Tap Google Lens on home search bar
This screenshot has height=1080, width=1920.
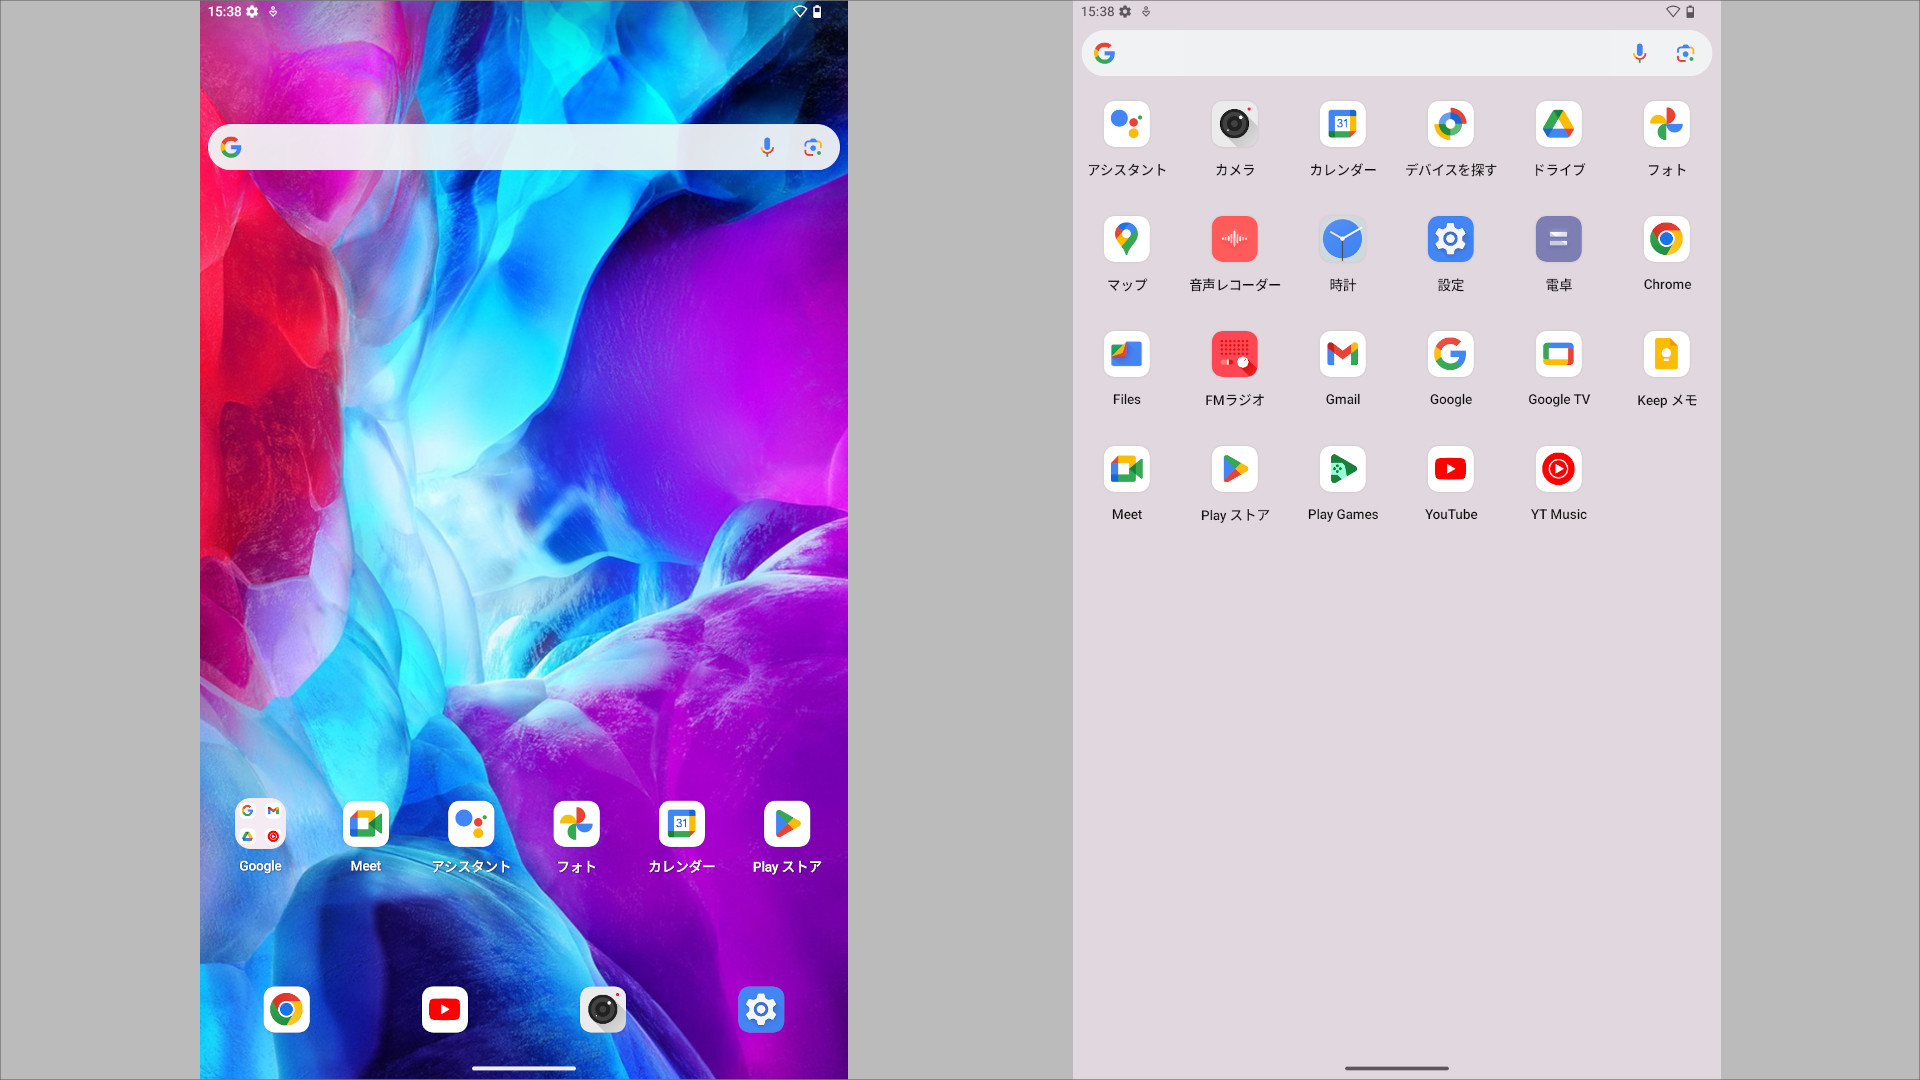pos(813,148)
